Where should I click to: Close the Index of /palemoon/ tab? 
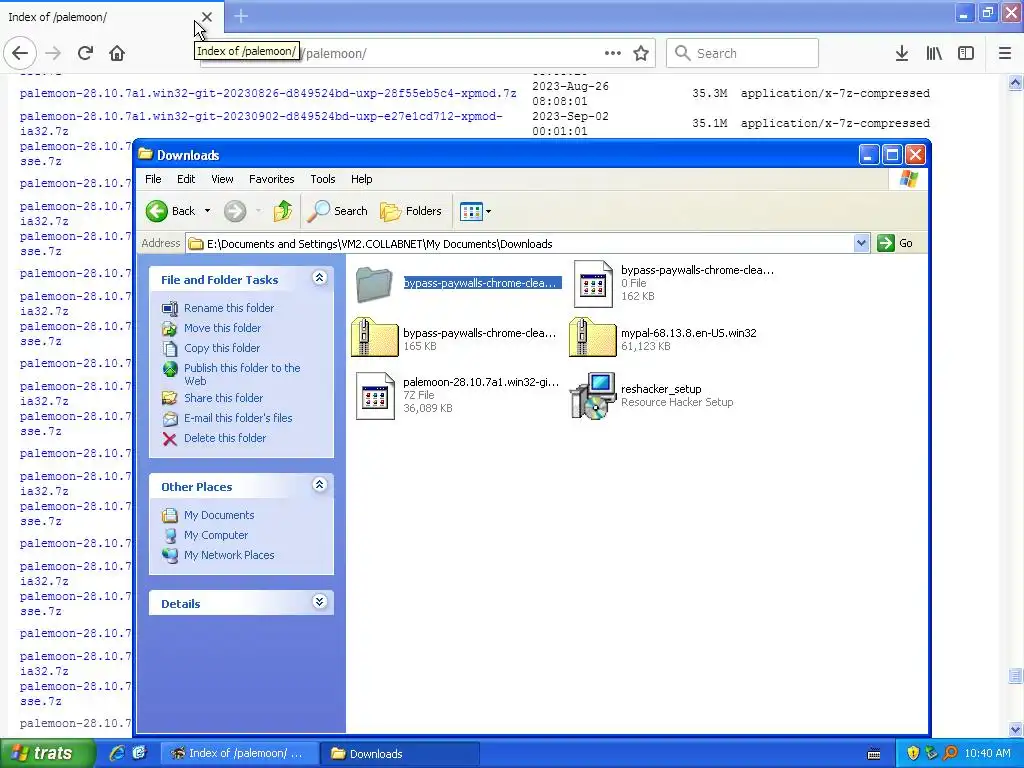coord(206,16)
